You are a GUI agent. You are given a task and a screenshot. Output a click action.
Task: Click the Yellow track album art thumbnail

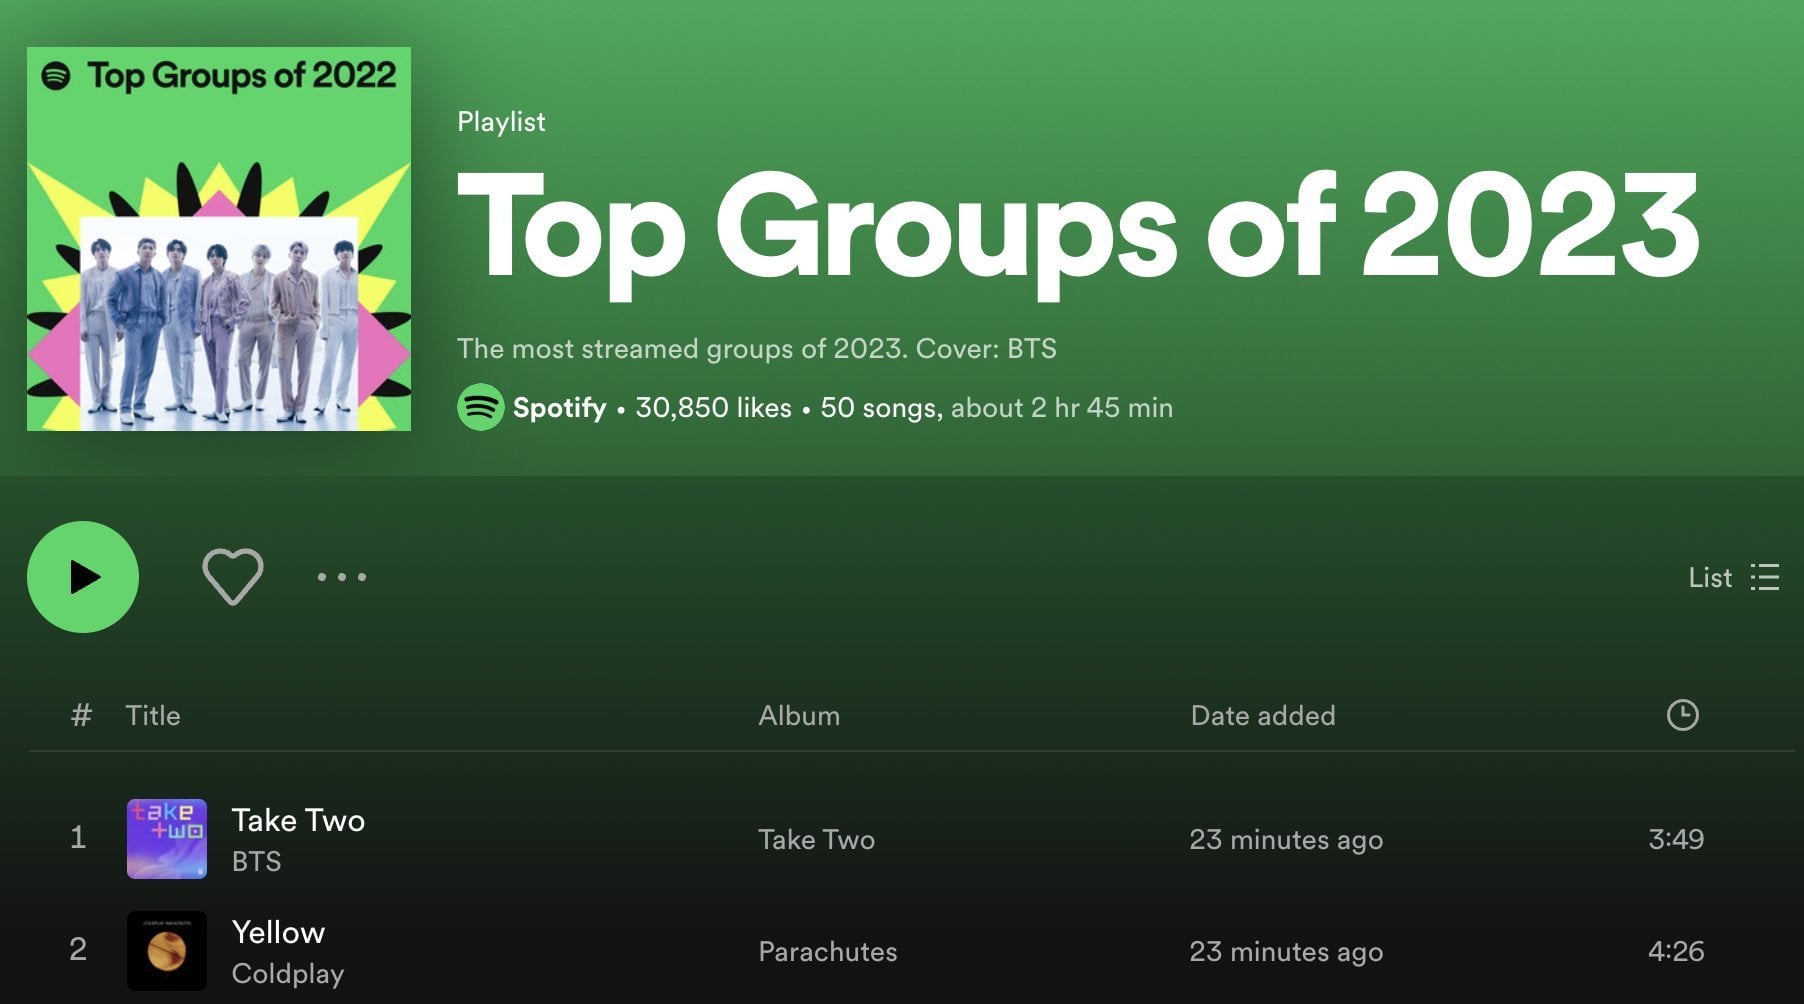point(167,950)
